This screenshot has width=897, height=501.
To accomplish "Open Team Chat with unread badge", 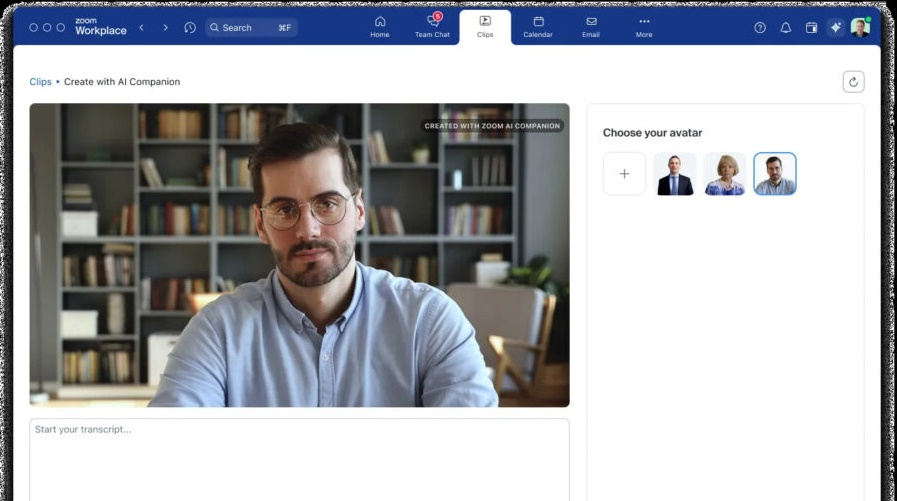I will pos(432,26).
